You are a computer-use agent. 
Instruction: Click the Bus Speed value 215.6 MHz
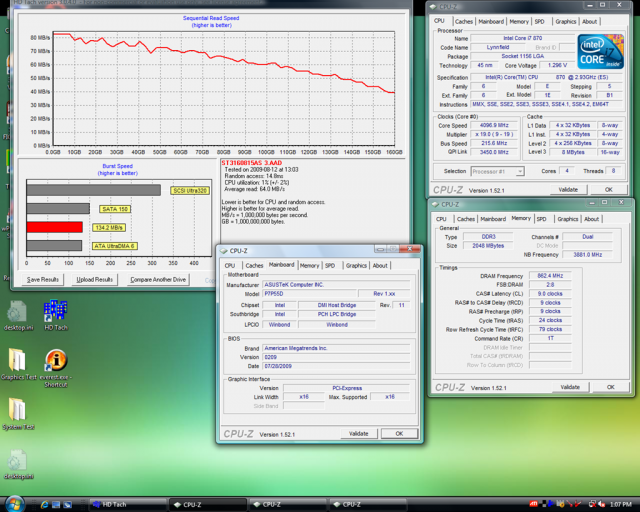(494, 143)
